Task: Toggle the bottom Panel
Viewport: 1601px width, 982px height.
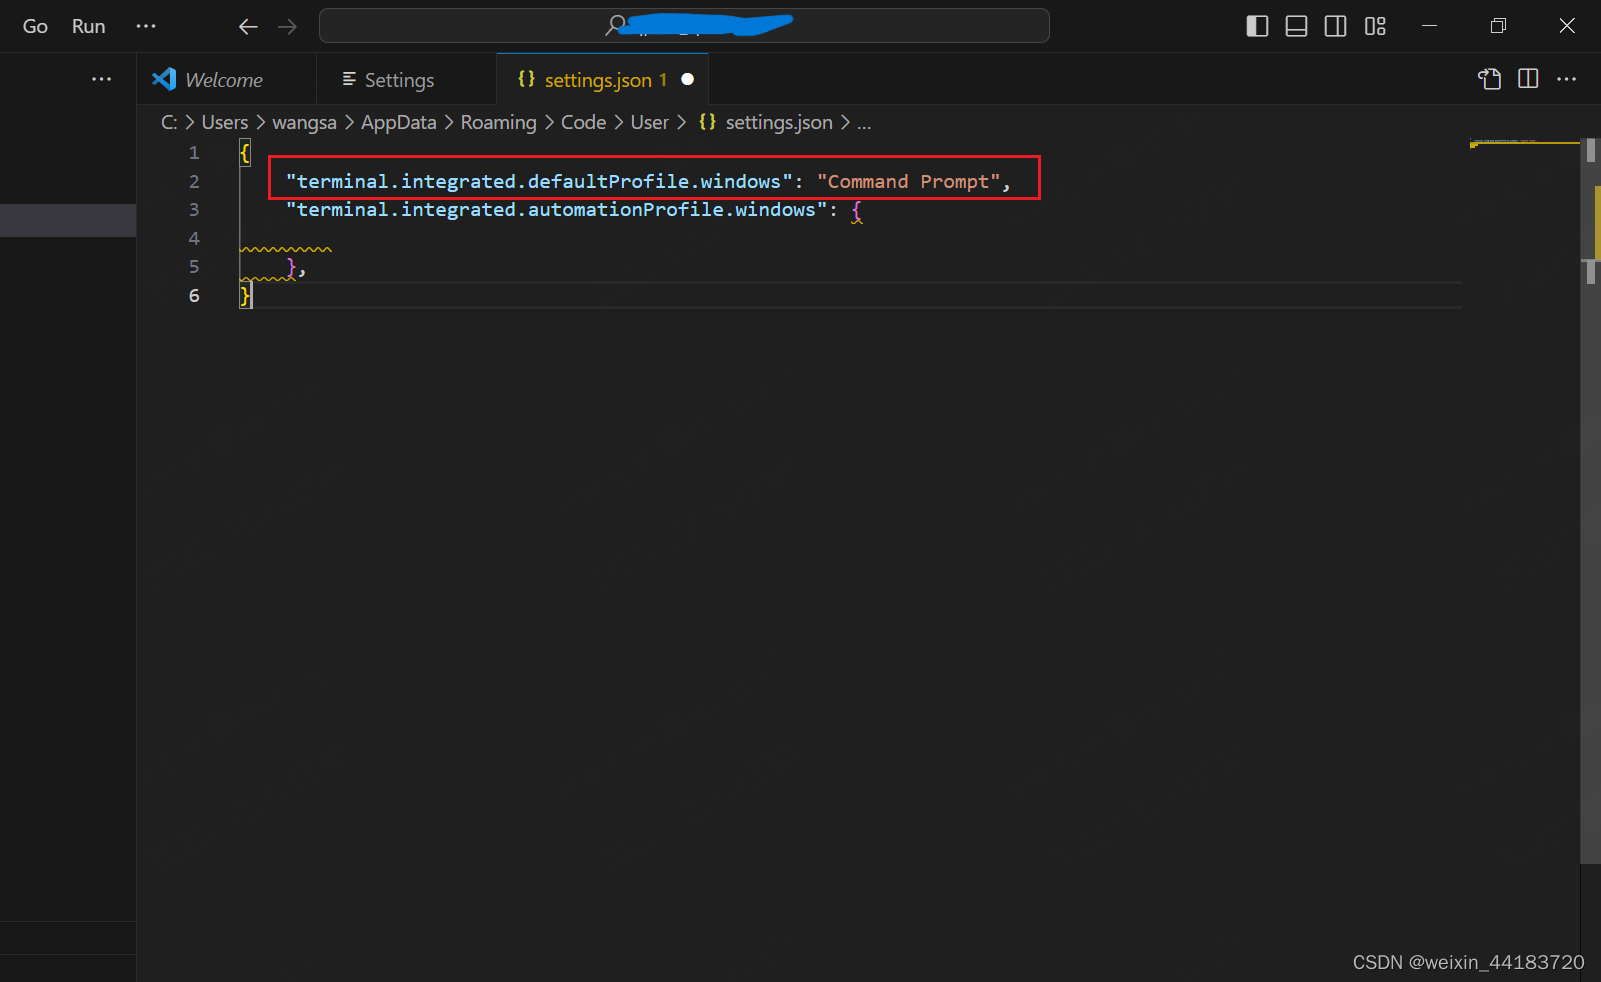Action: 1296,26
